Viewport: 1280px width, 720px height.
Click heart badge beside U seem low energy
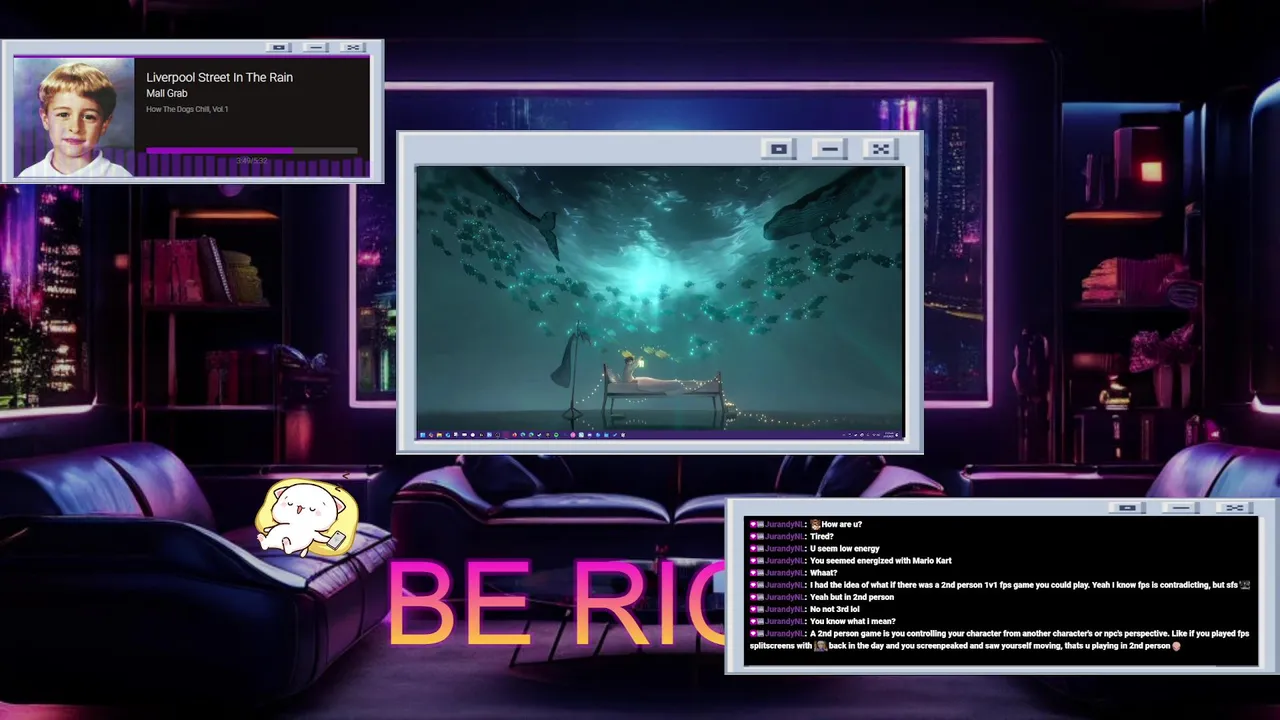click(752, 548)
